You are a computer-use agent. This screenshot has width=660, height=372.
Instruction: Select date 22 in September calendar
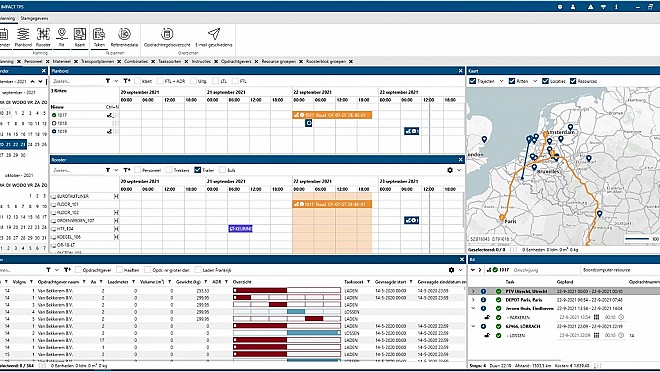pyautogui.click(x=16, y=144)
